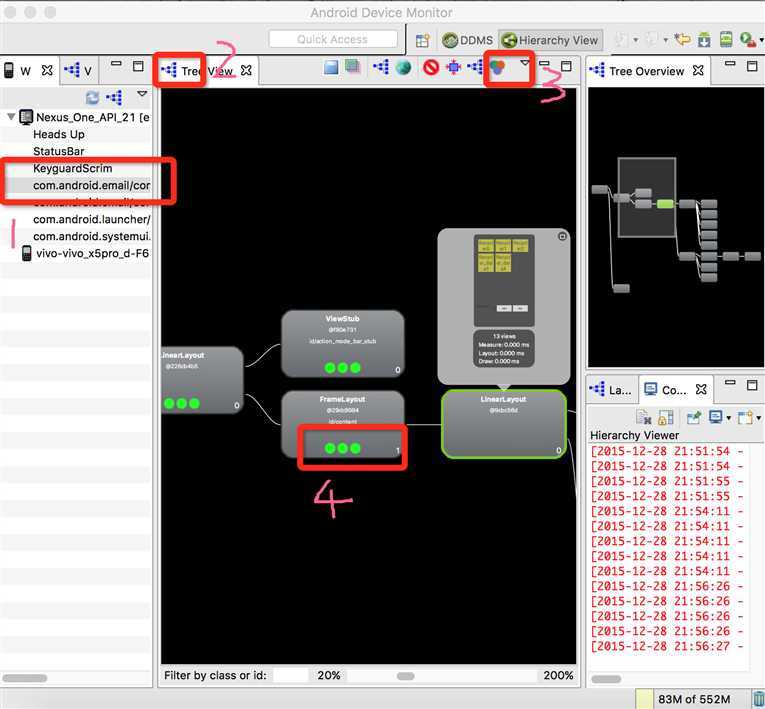Click the display selected console icon

(716, 417)
